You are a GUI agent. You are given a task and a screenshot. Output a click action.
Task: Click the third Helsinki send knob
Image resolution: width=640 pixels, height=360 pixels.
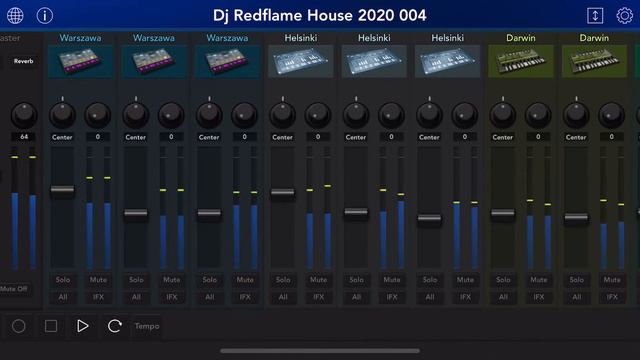pos(464,116)
